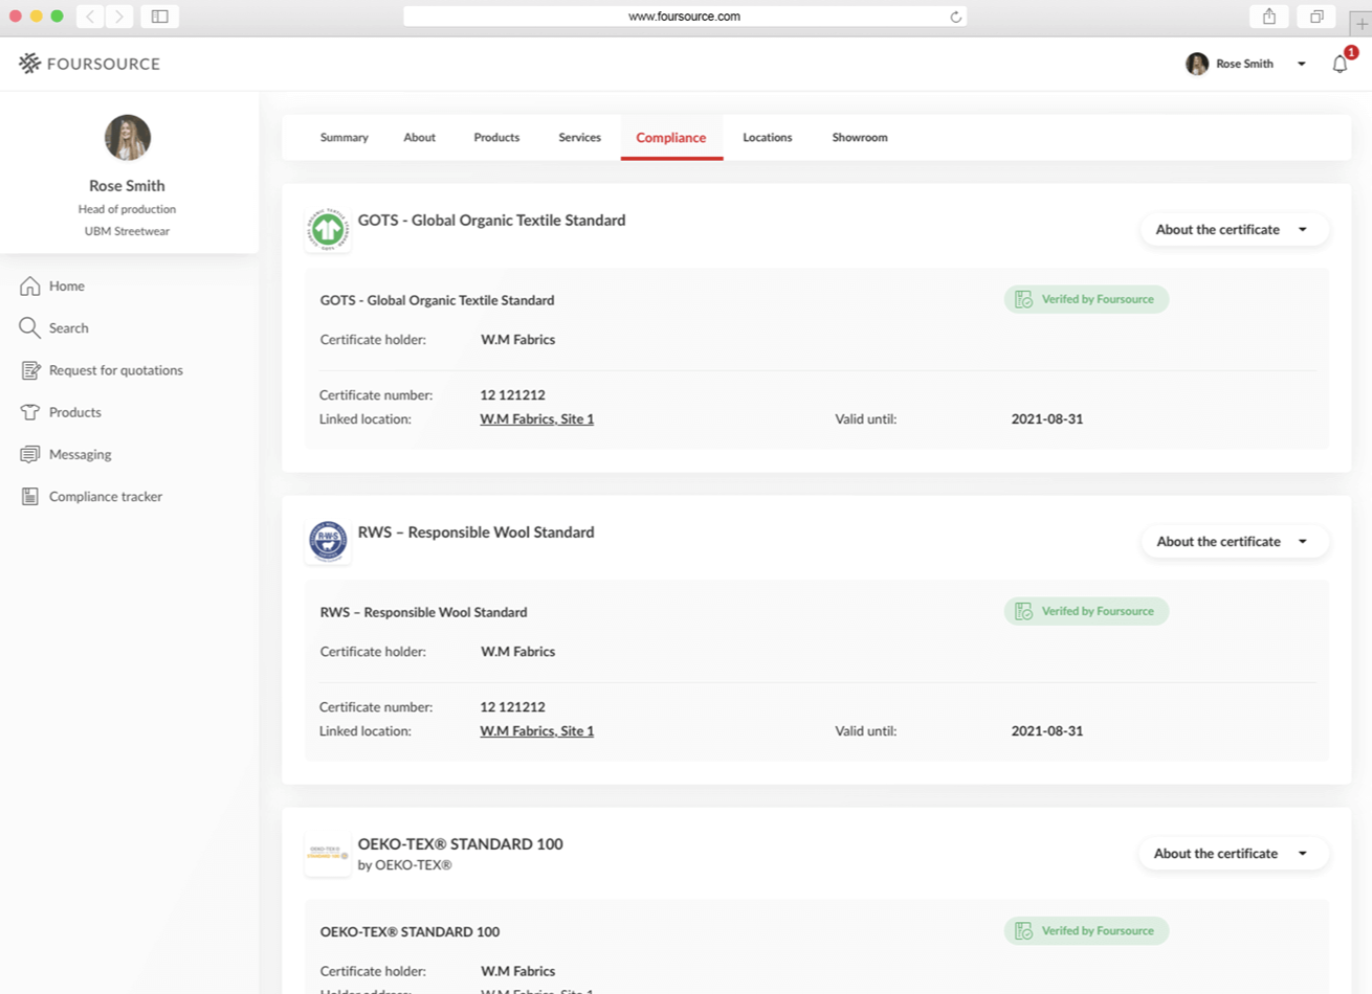1372x994 pixels.
Task: Switch to the Showroom tab
Action: (x=859, y=137)
